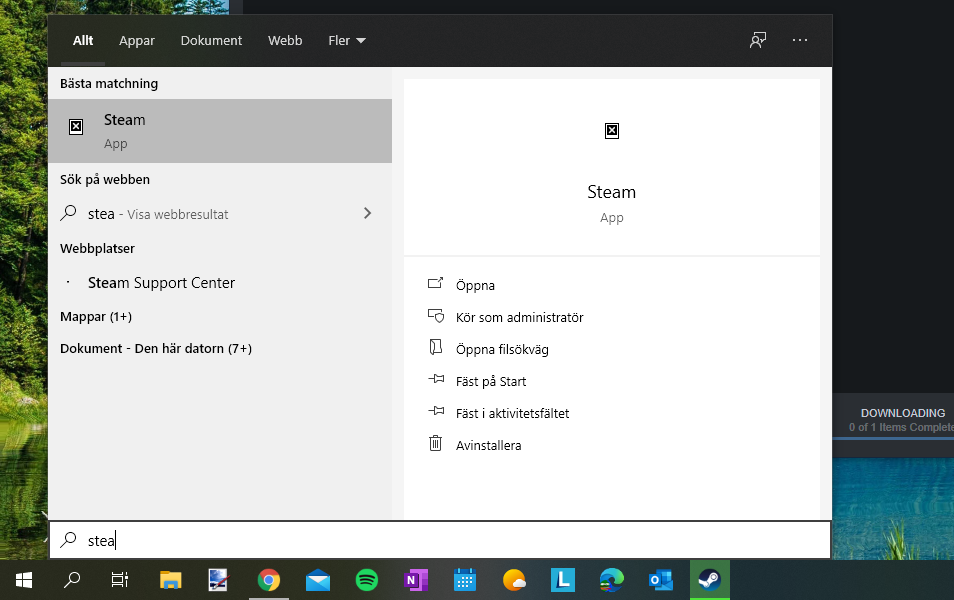Open Steam Support Center website result

point(161,283)
